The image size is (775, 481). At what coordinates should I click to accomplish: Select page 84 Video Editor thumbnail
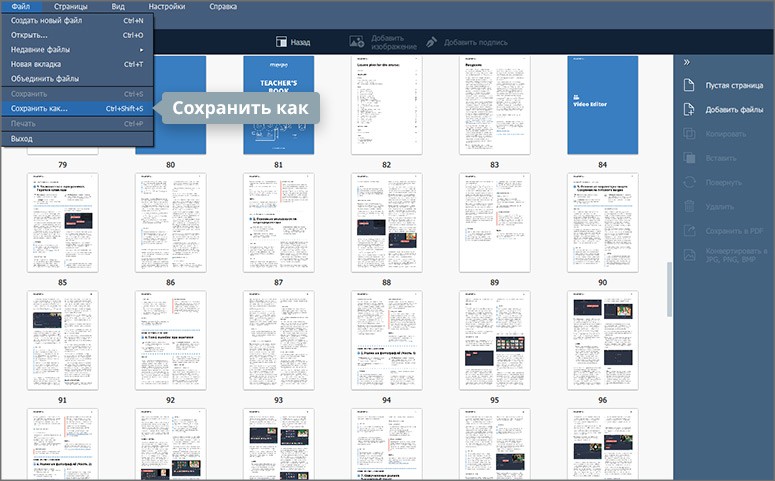click(603, 105)
